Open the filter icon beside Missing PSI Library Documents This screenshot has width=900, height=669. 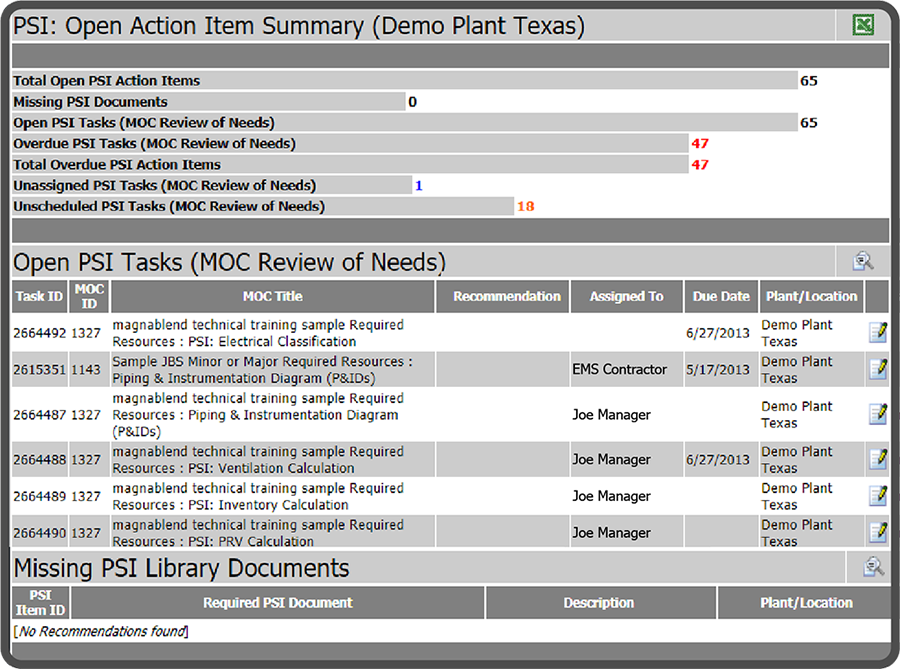872,567
